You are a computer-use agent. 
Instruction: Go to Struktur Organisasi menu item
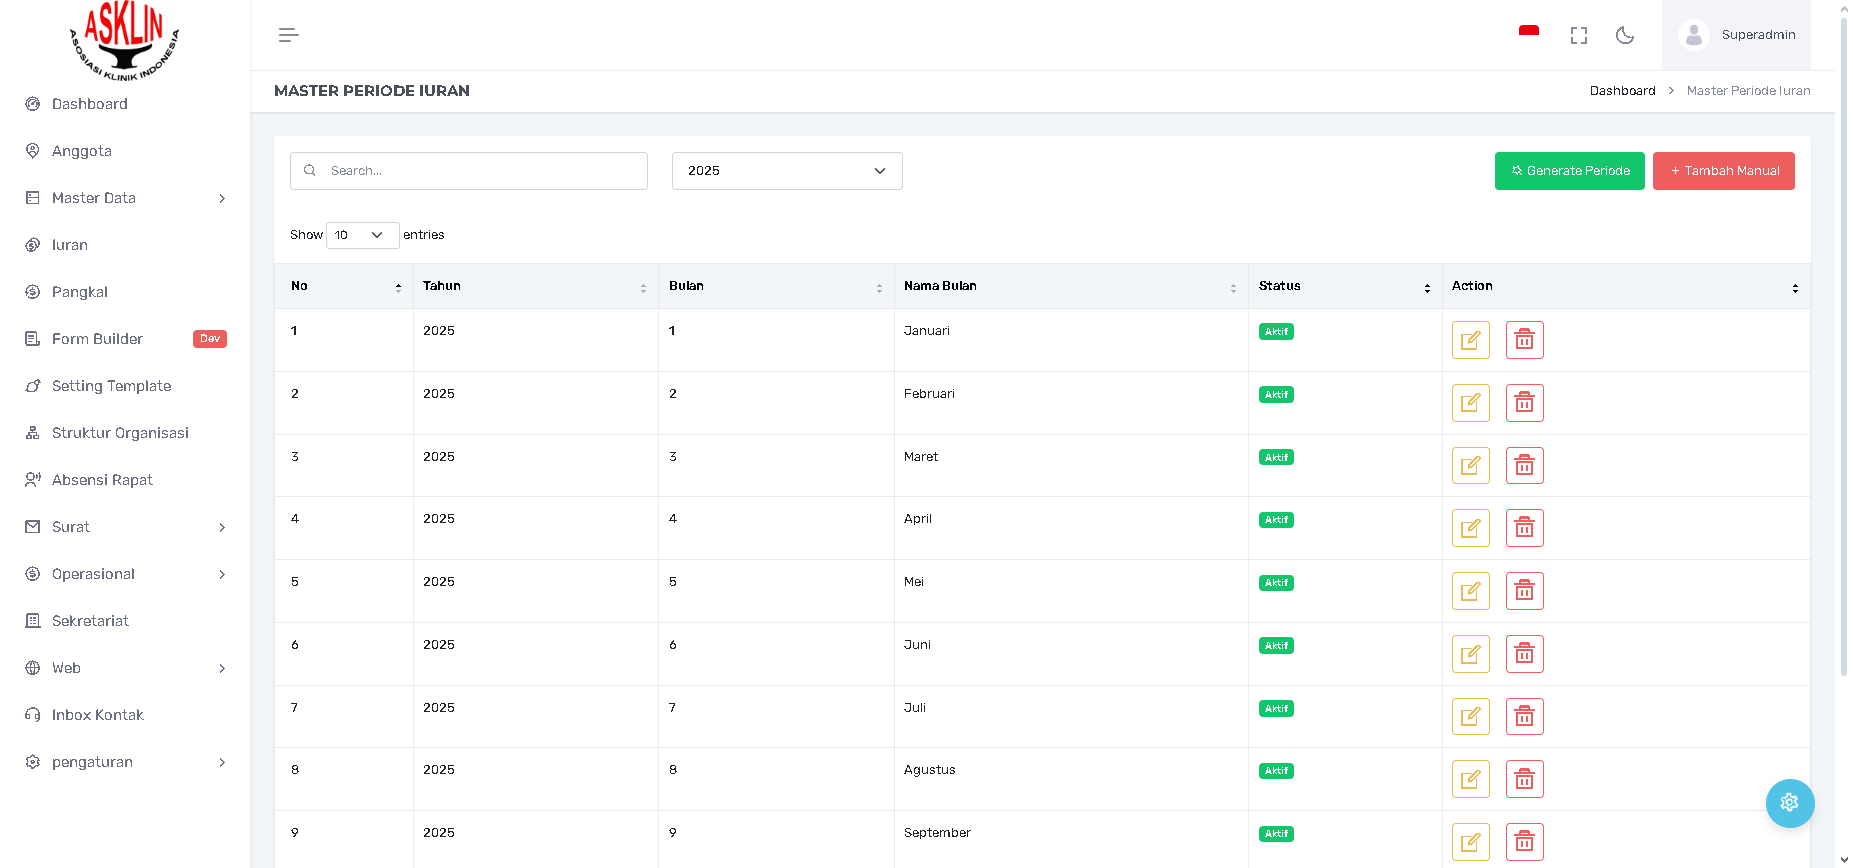tap(120, 433)
